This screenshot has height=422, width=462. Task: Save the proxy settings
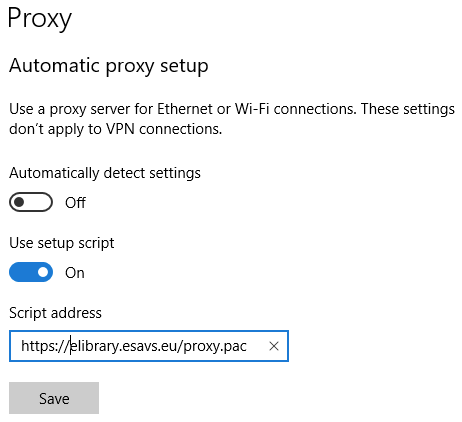click(54, 398)
